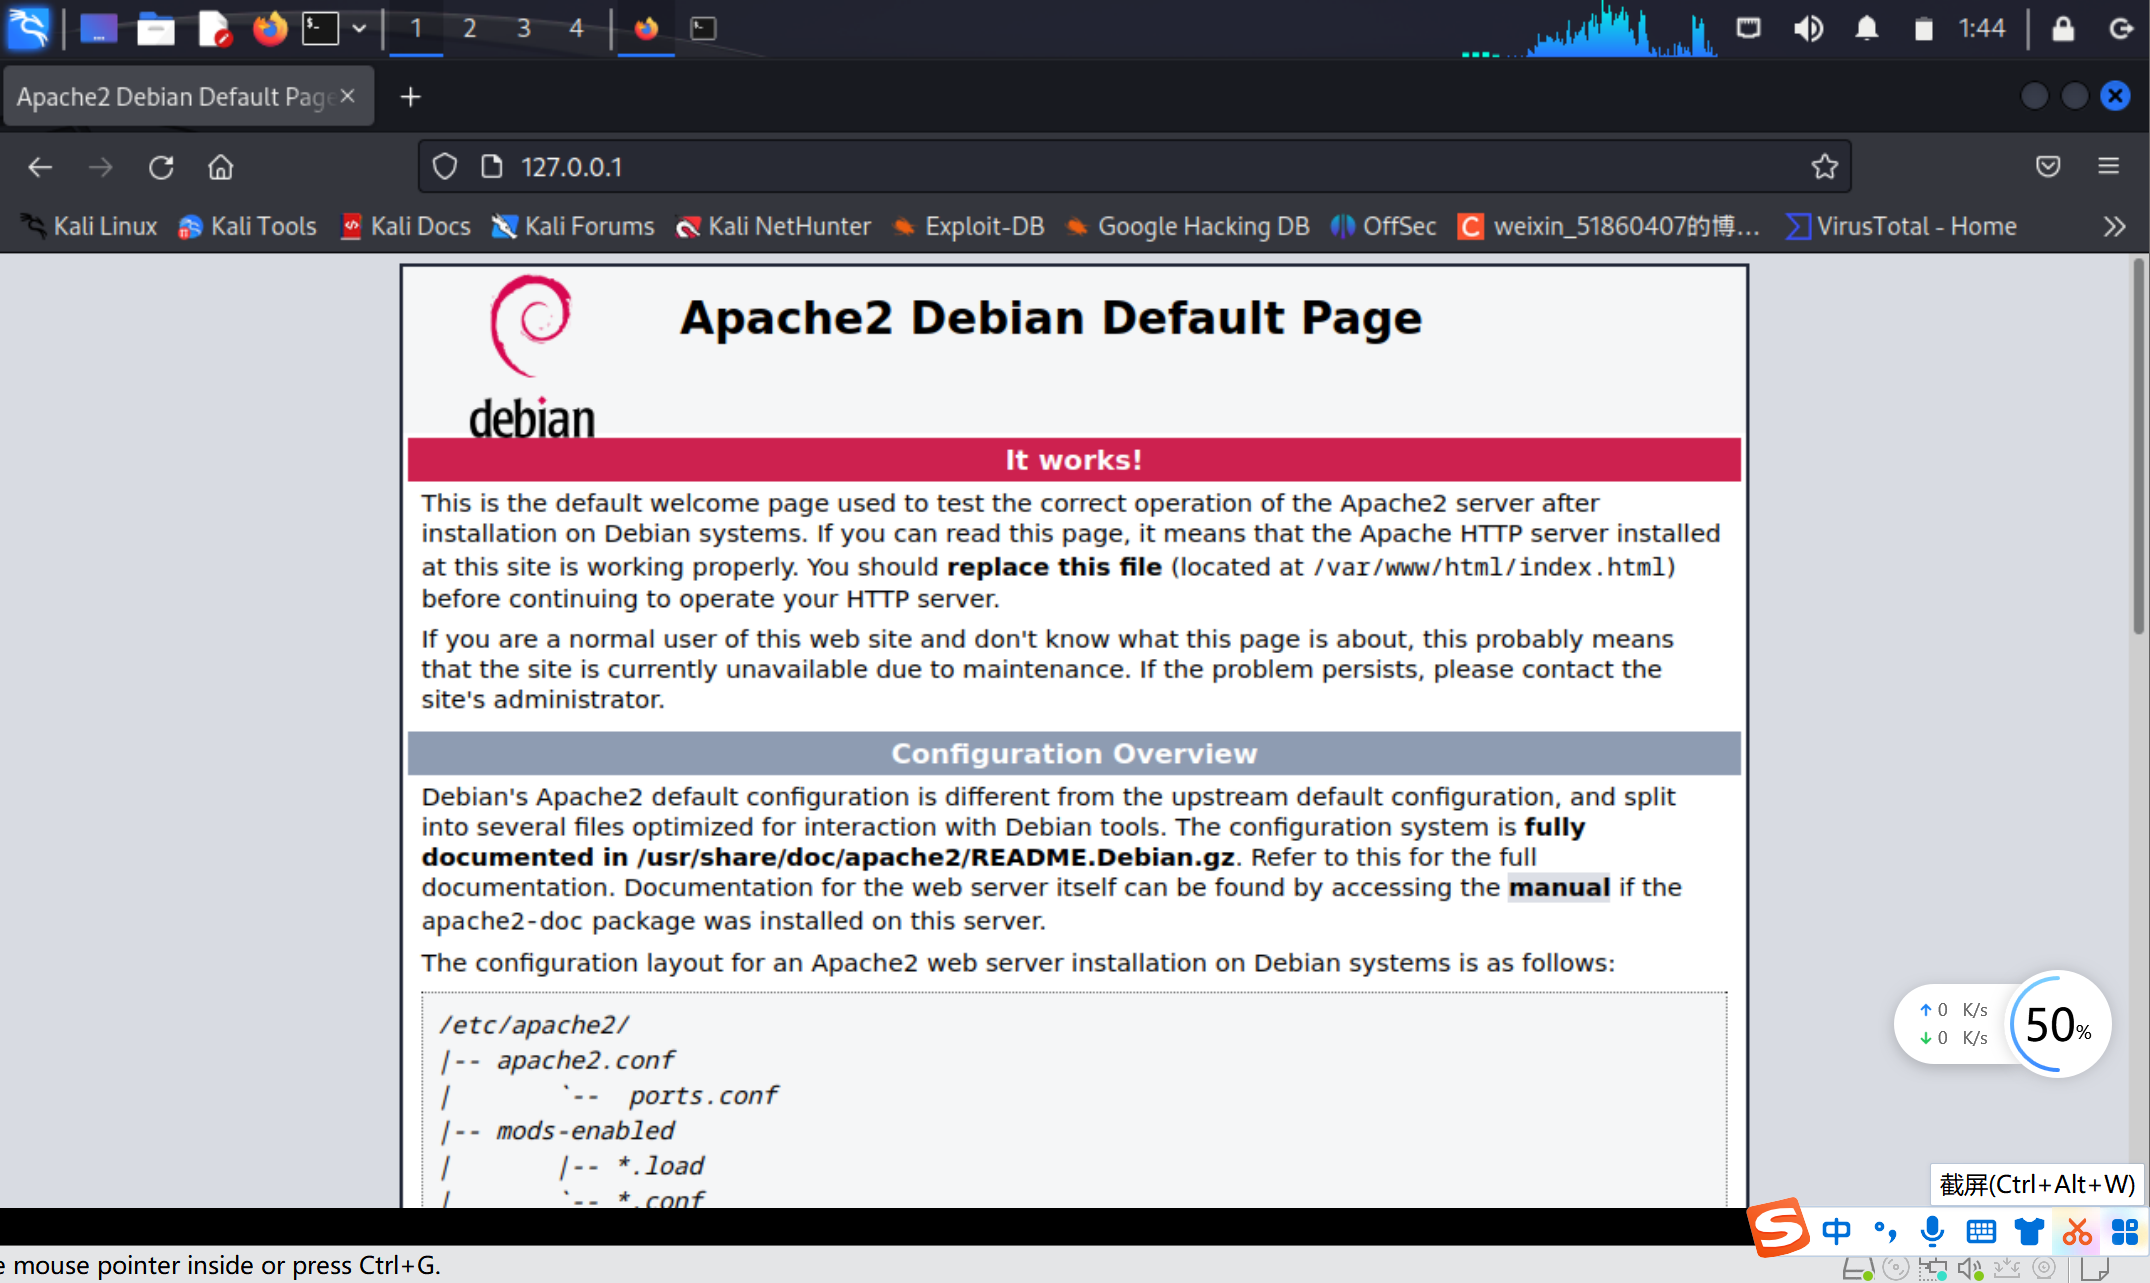Image resolution: width=2150 pixels, height=1283 pixels.
Task: Open the on-screen keyboard icon
Action: [1981, 1231]
